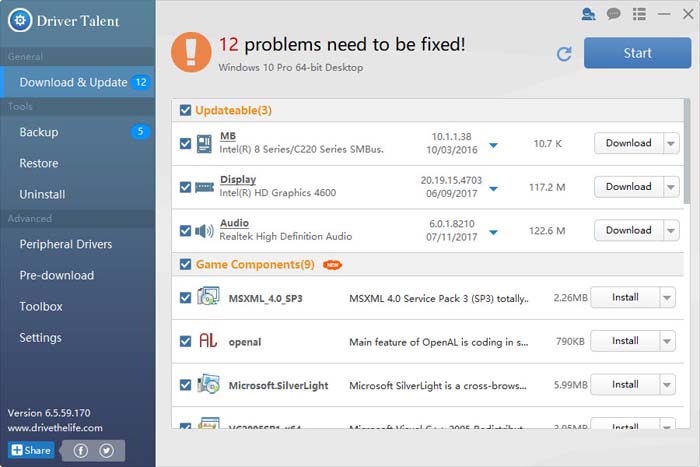Open the Restore section

77,163
